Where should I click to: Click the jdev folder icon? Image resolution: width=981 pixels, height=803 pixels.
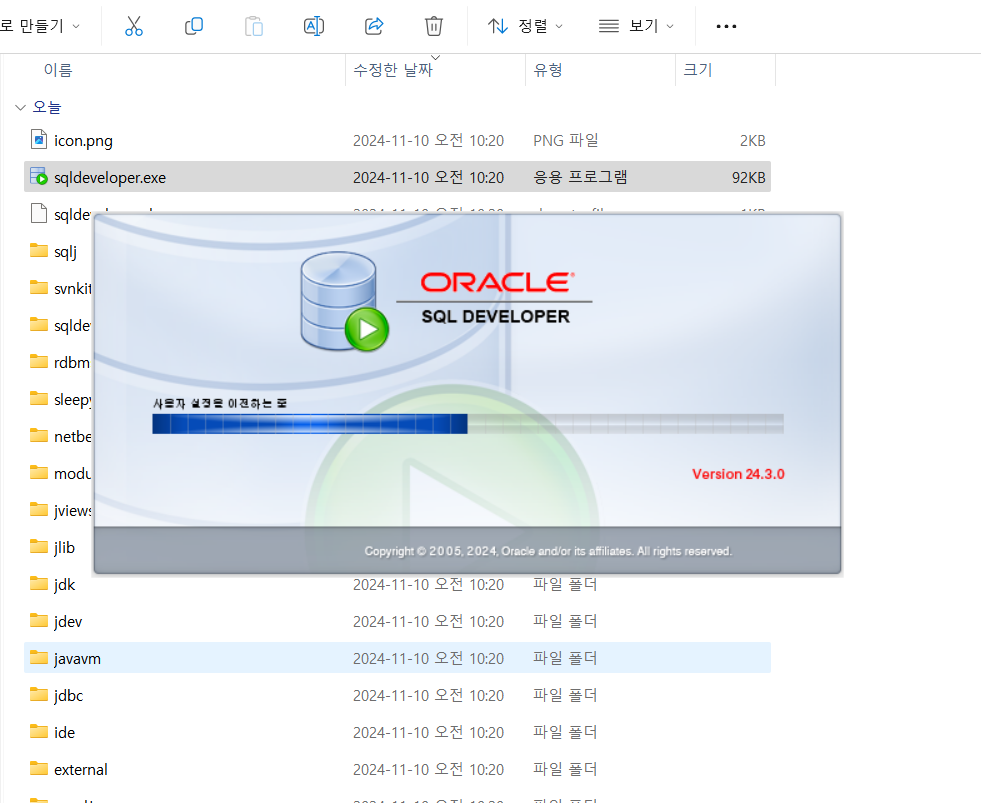(39, 620)
